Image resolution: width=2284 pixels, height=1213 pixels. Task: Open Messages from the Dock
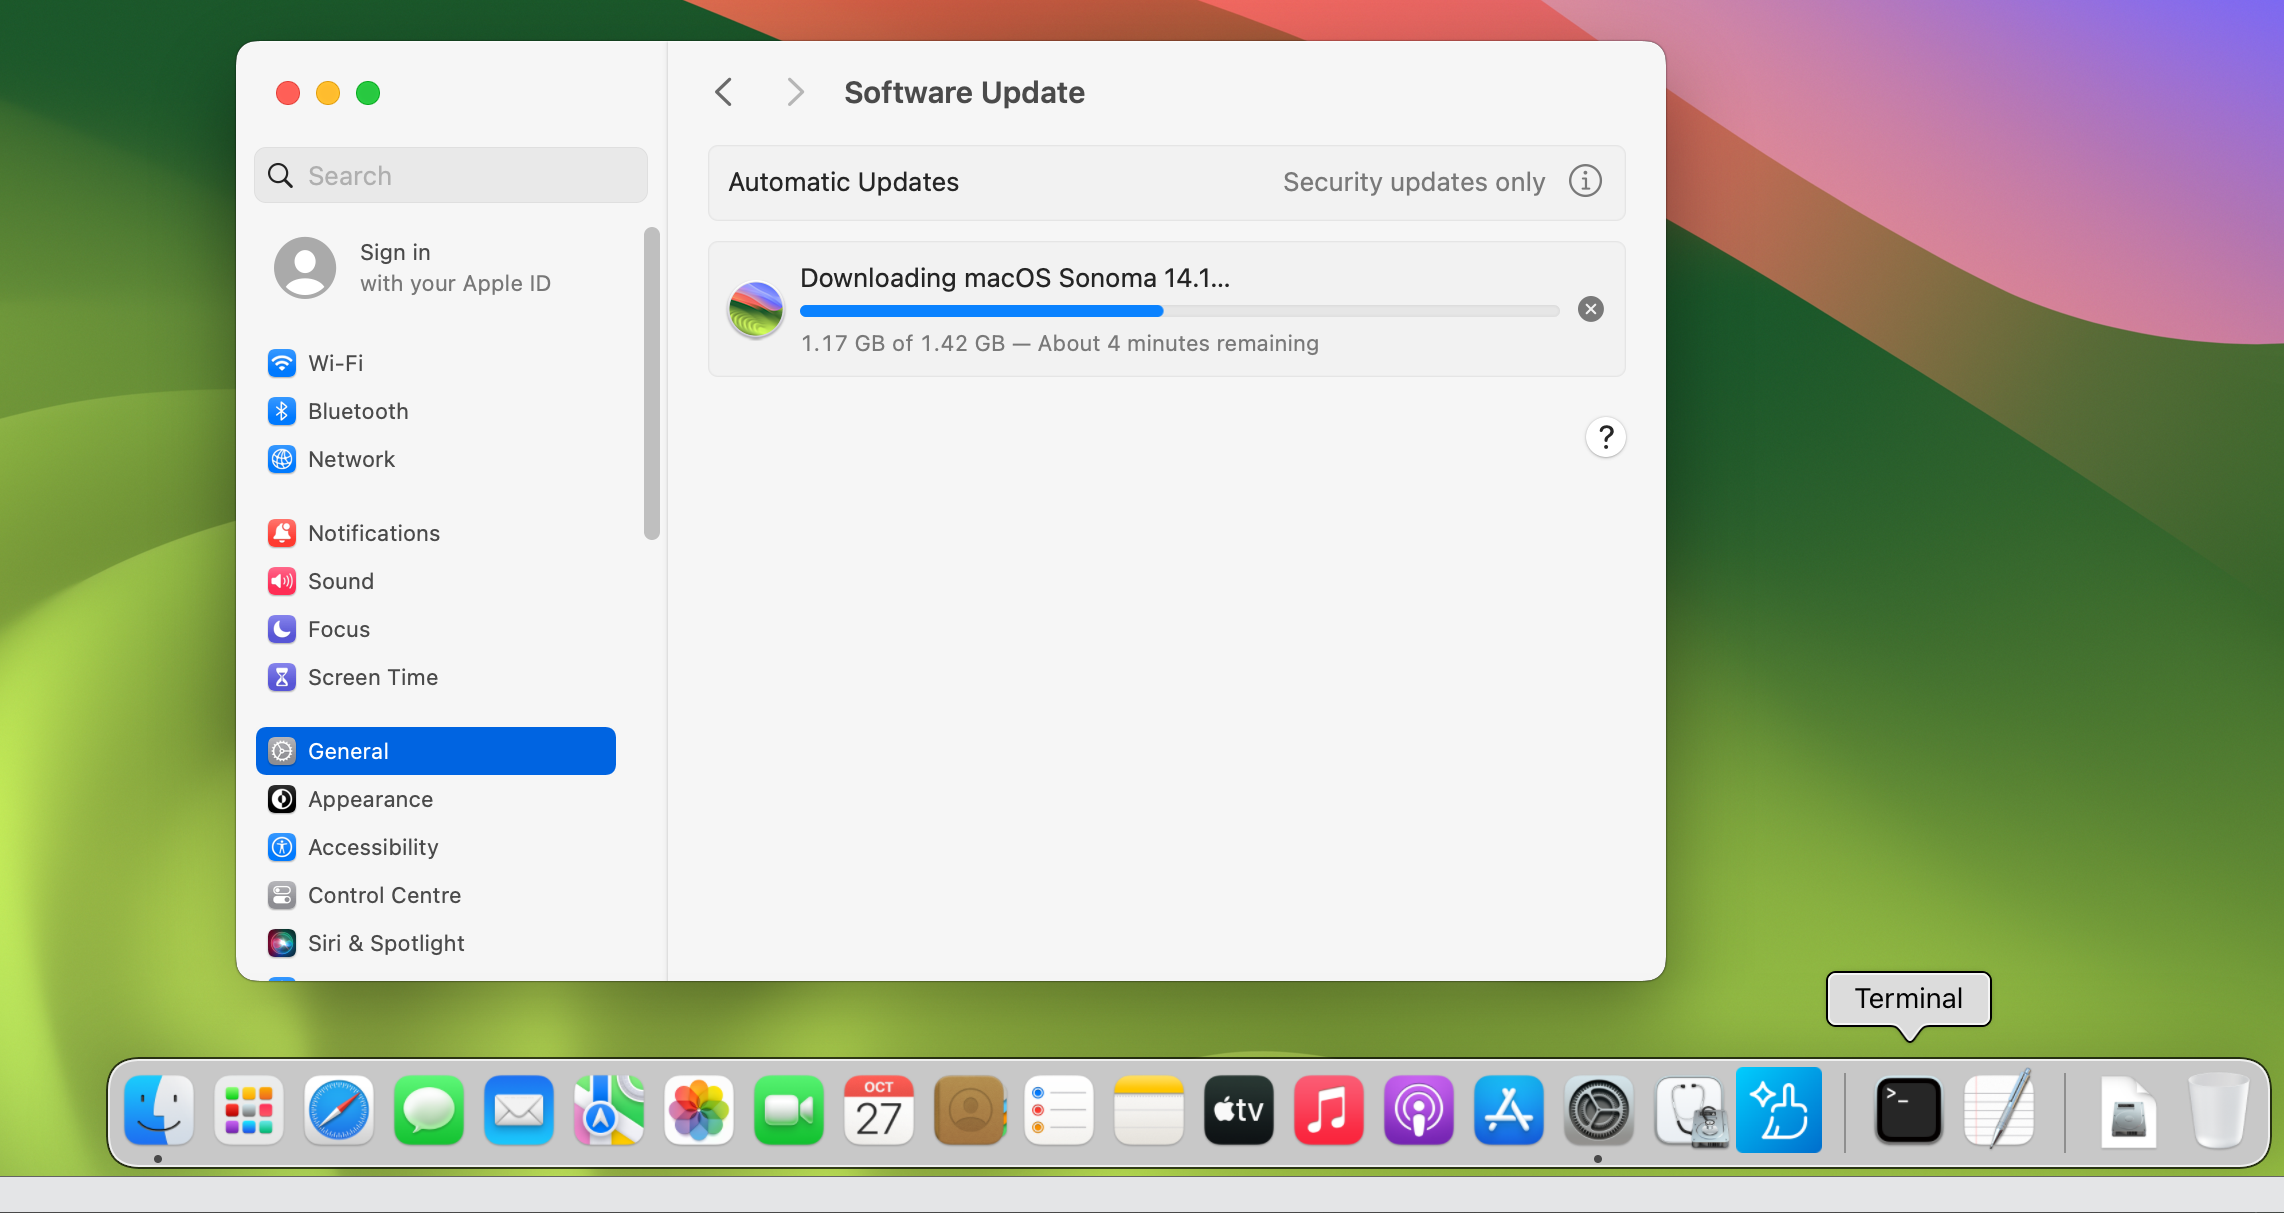pos(429,1110)
